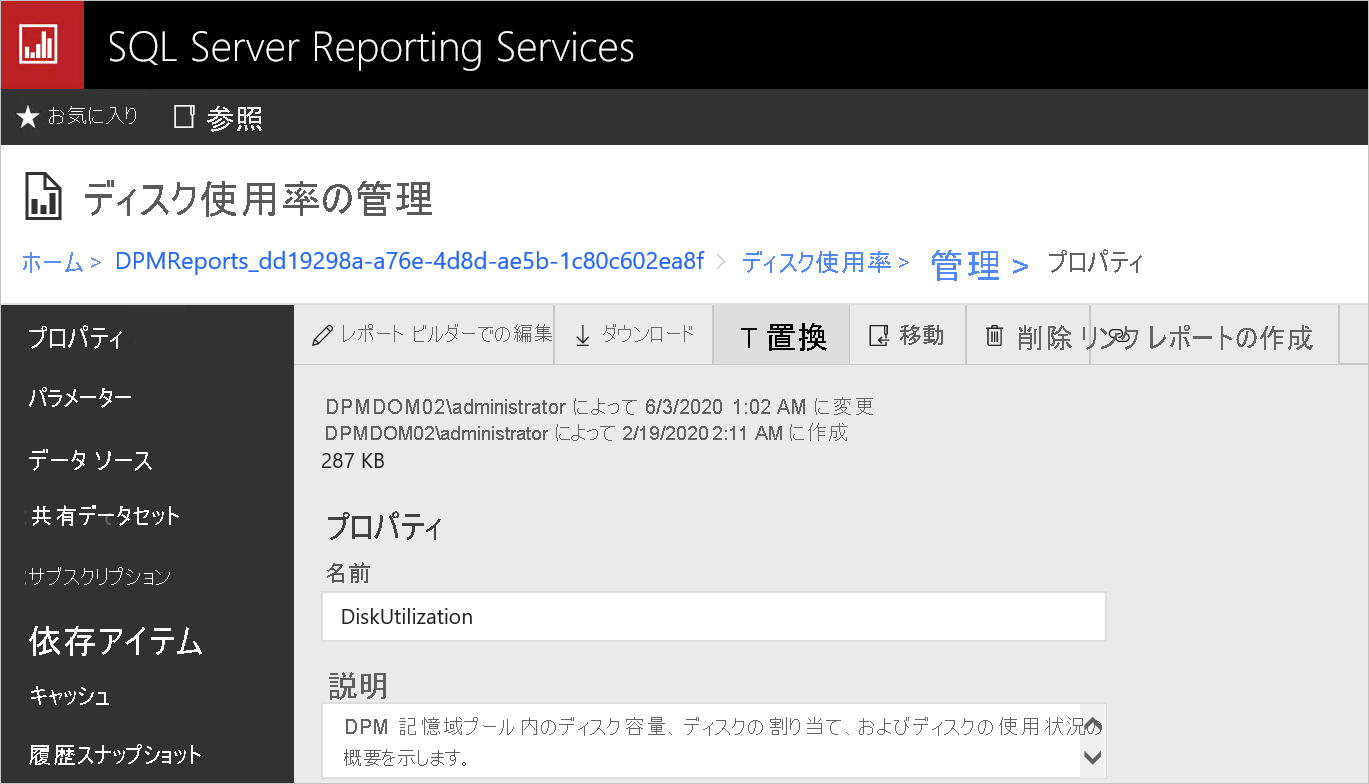
Task: Download the DiskUtilization report file
Action: tap(632, 336)
